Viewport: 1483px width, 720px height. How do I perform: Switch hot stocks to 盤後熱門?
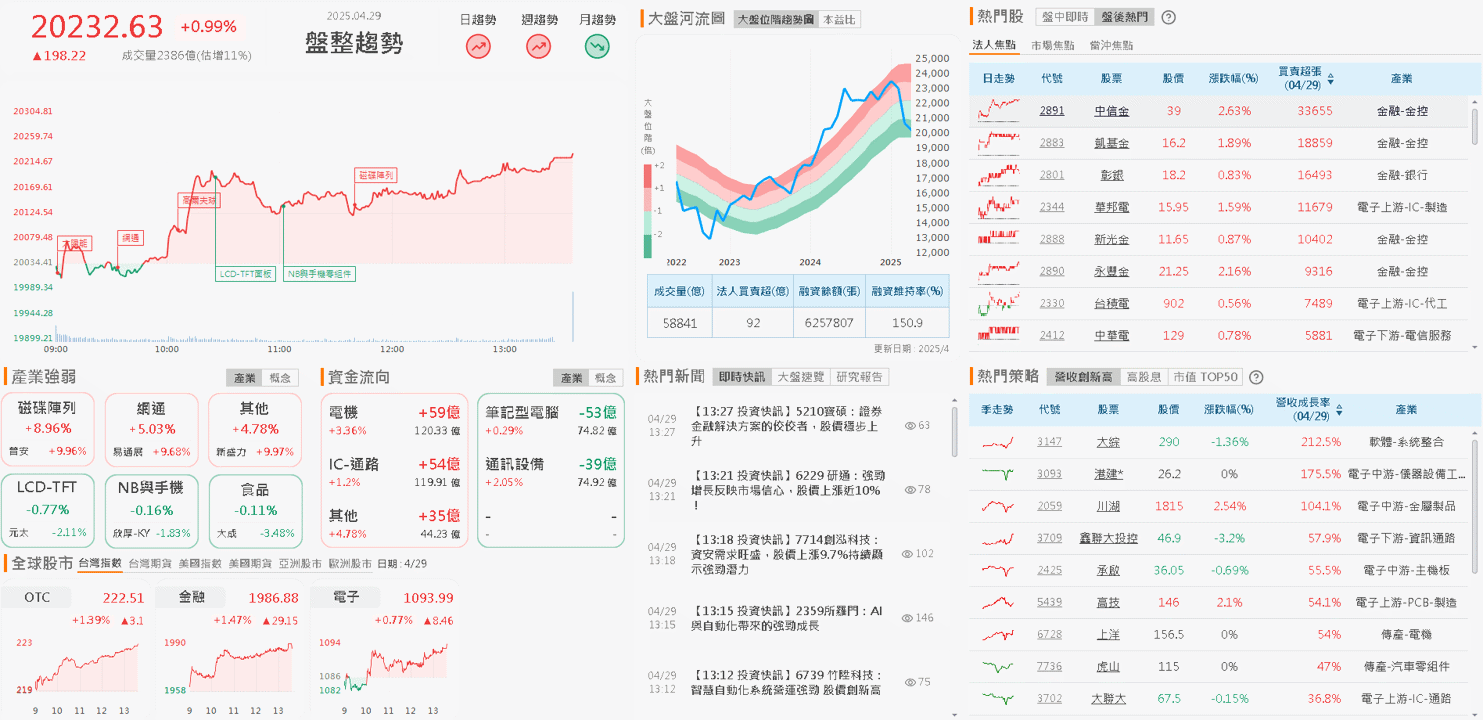tap(1123, 17)
